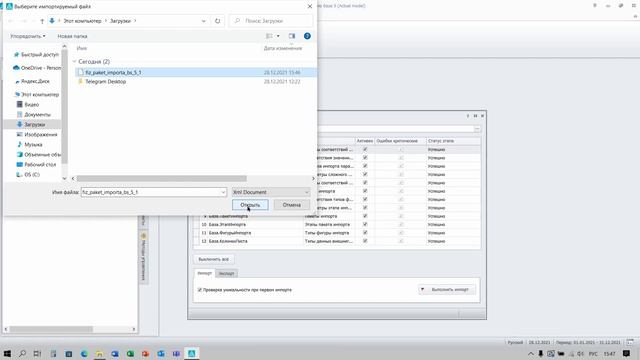640x360 pixels.
Task: Open Музыка folder in navigation pane
Action: tap(29, 144)
